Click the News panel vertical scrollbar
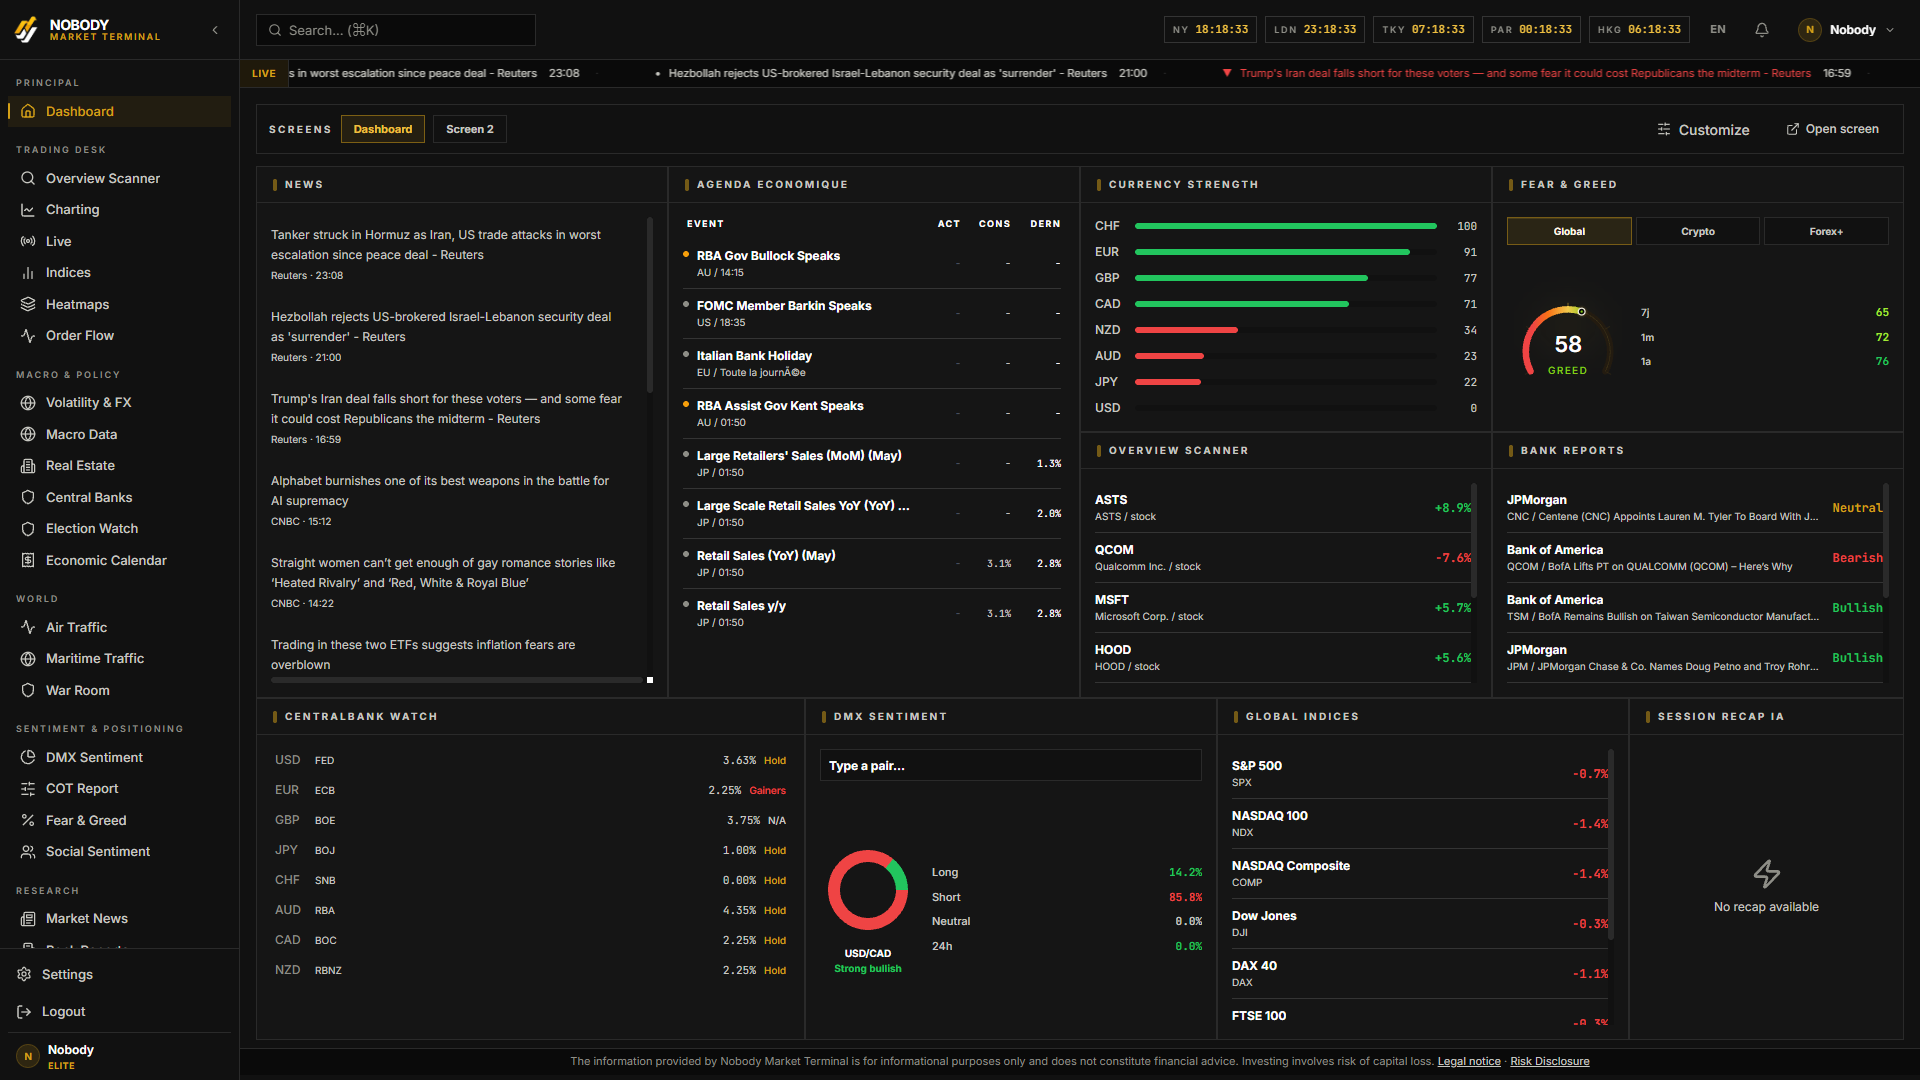The image size is (1920, 1080). 650,305
